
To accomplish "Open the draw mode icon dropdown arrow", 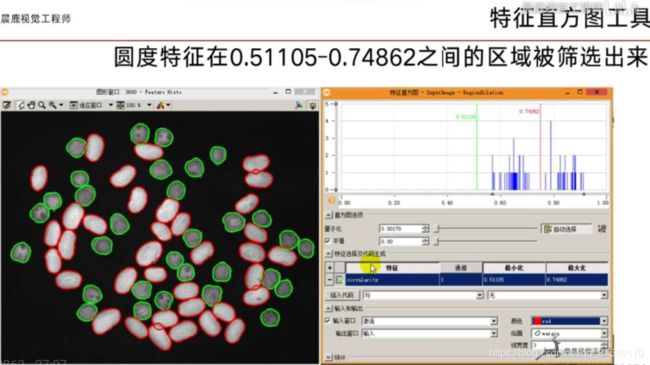I will click(169, 105).
